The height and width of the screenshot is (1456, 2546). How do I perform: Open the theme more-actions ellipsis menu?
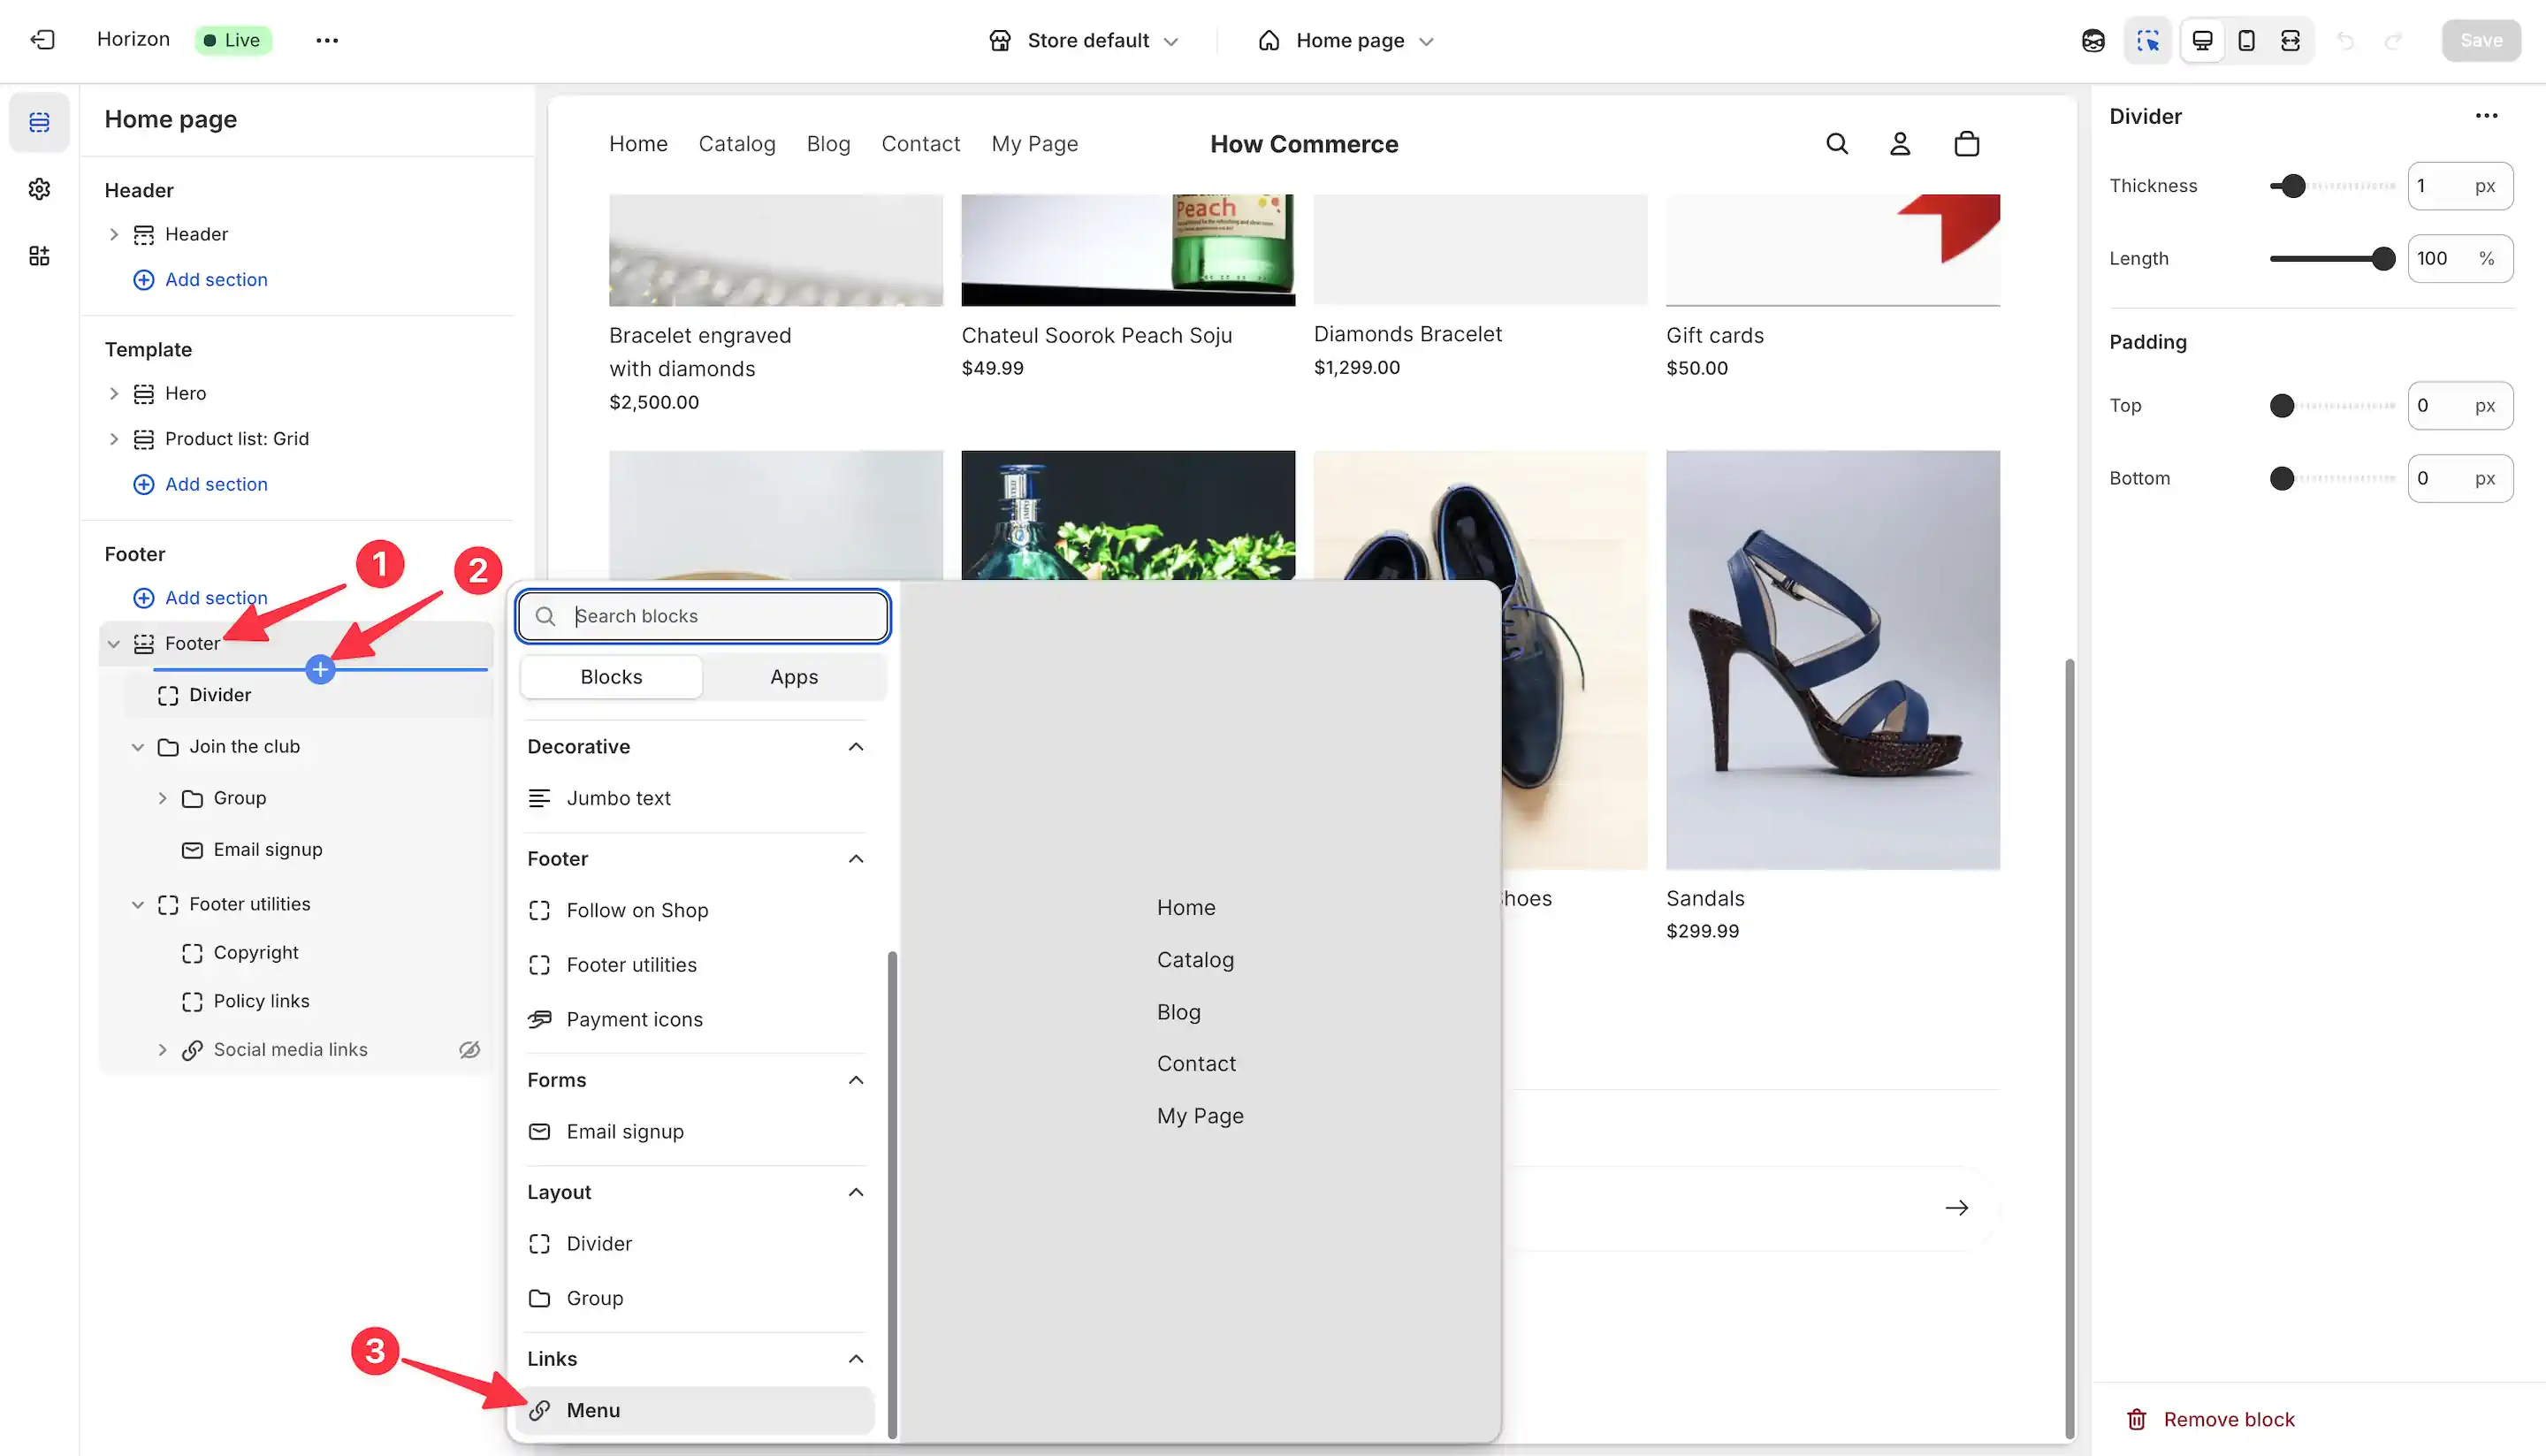coord(327,40)
